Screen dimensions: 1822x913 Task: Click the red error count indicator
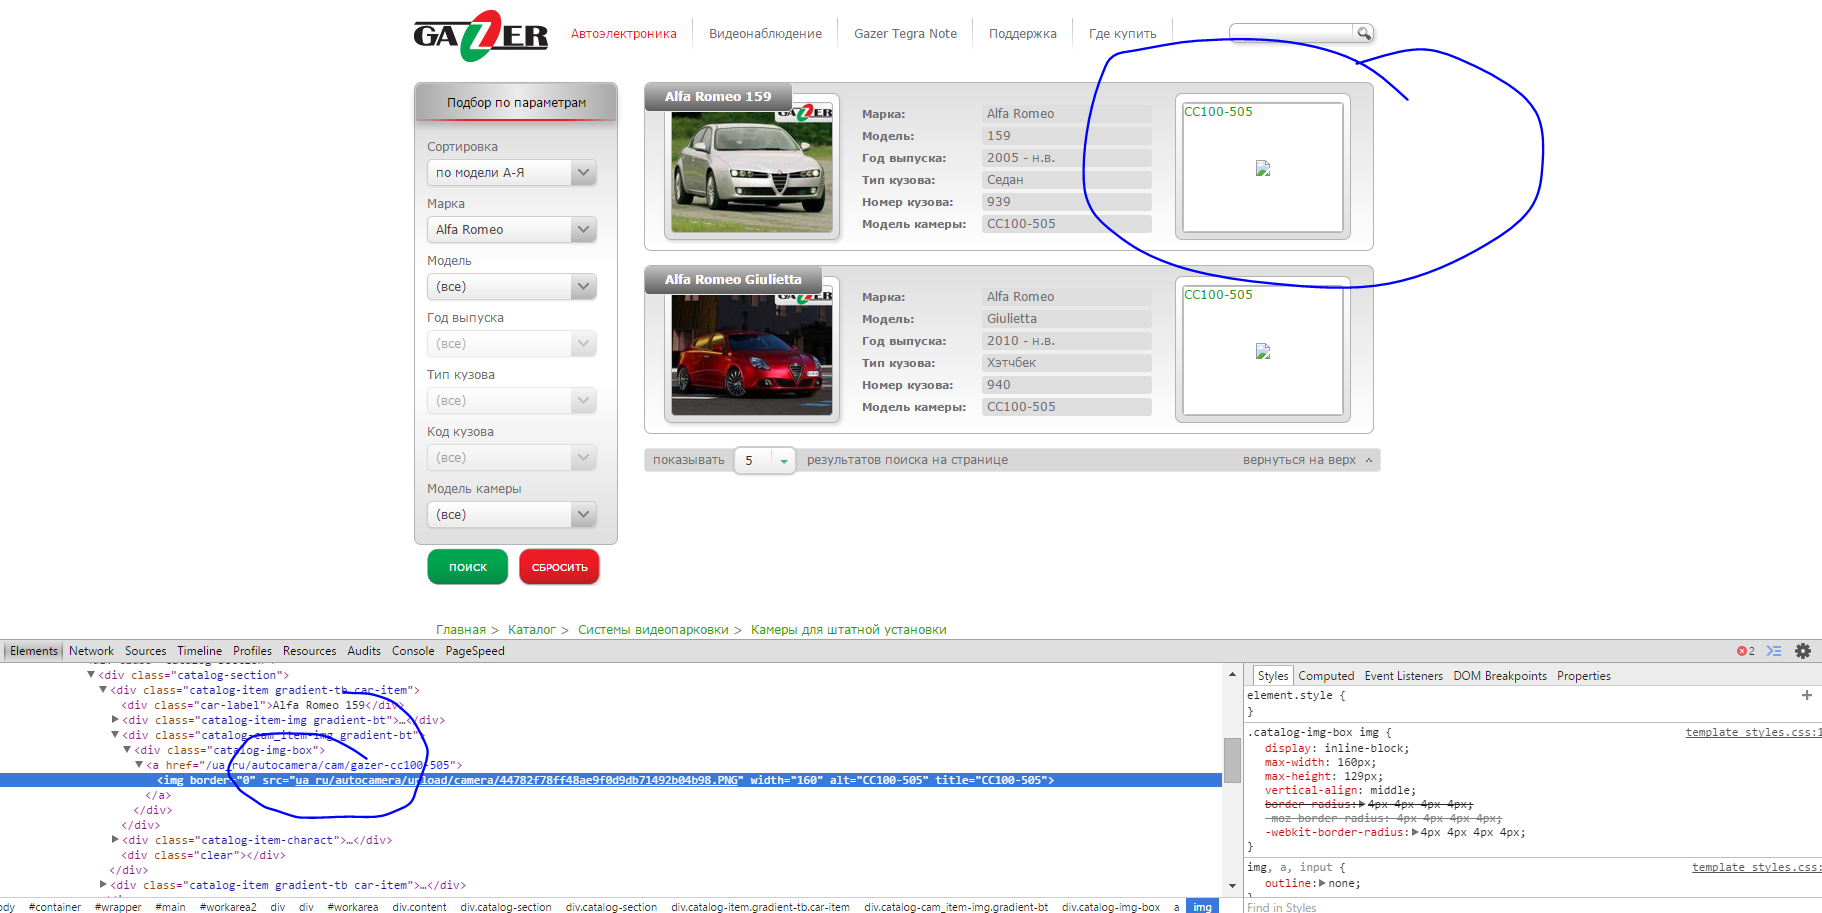click(1746, 651)
